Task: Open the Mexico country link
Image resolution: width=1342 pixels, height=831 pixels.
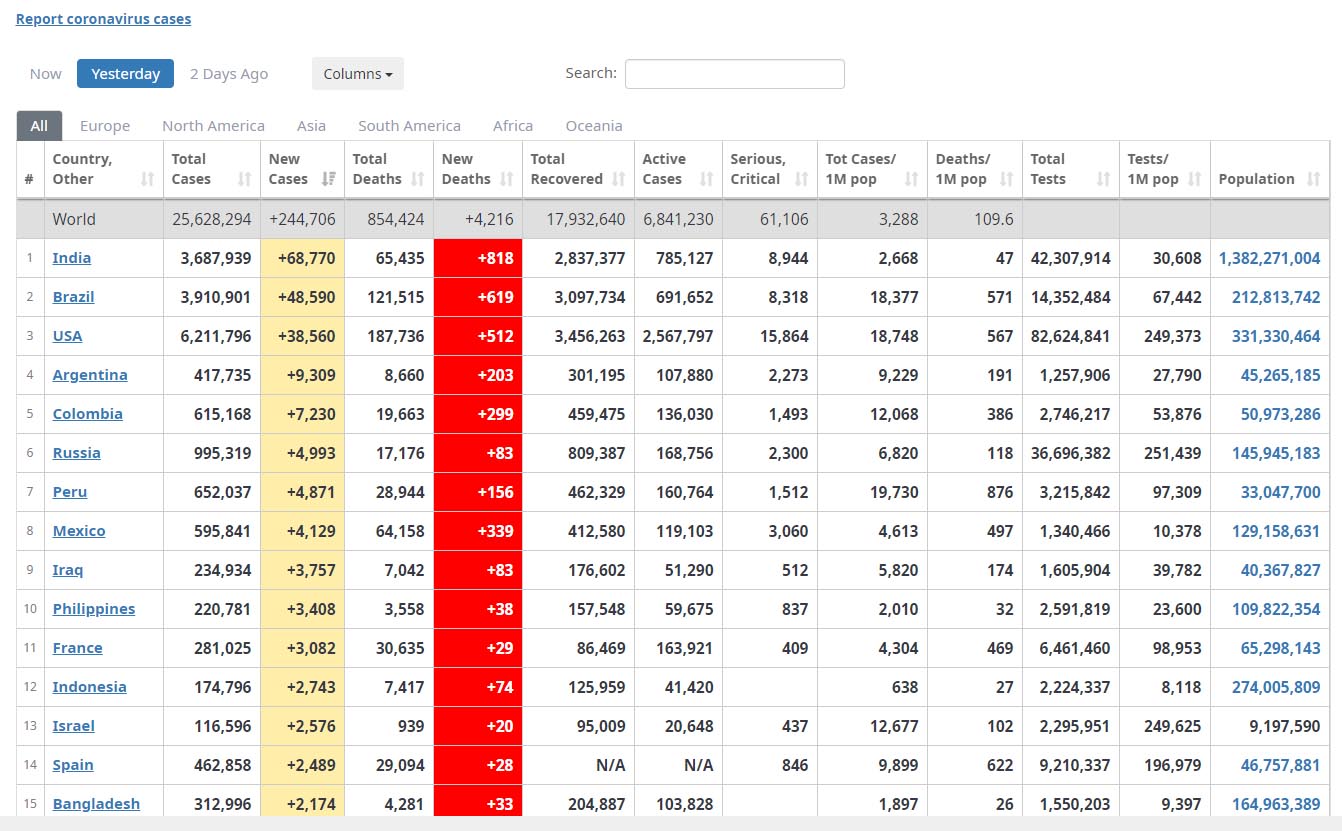Action: 79,531
